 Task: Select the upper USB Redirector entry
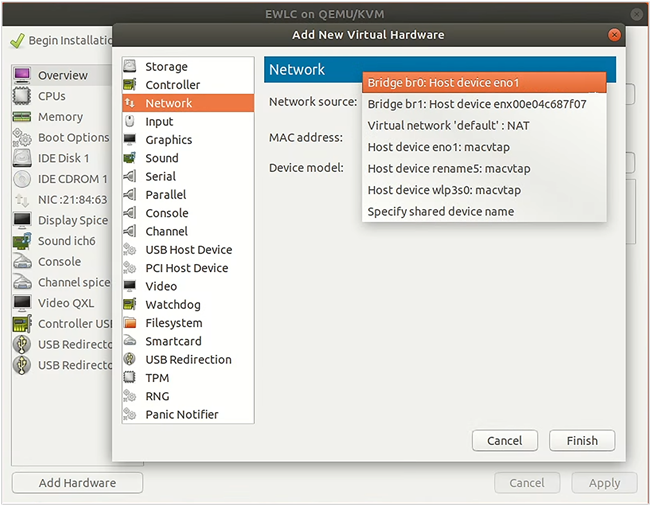[61, 345]
